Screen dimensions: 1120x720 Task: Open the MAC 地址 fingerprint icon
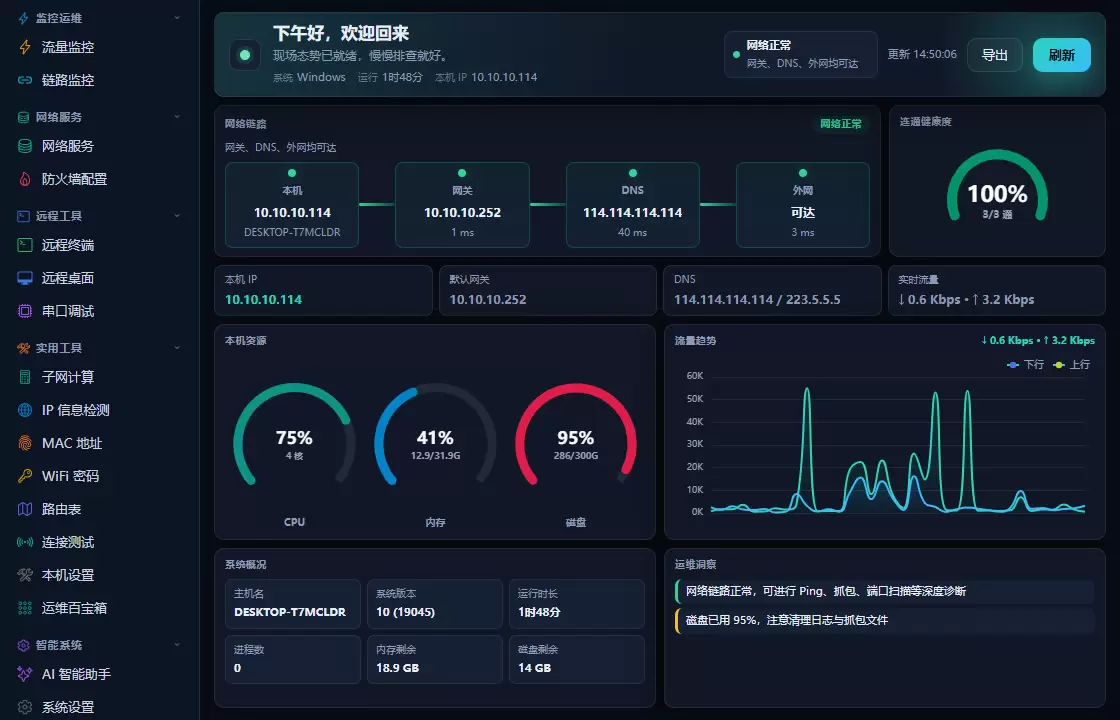pos(25,443)
